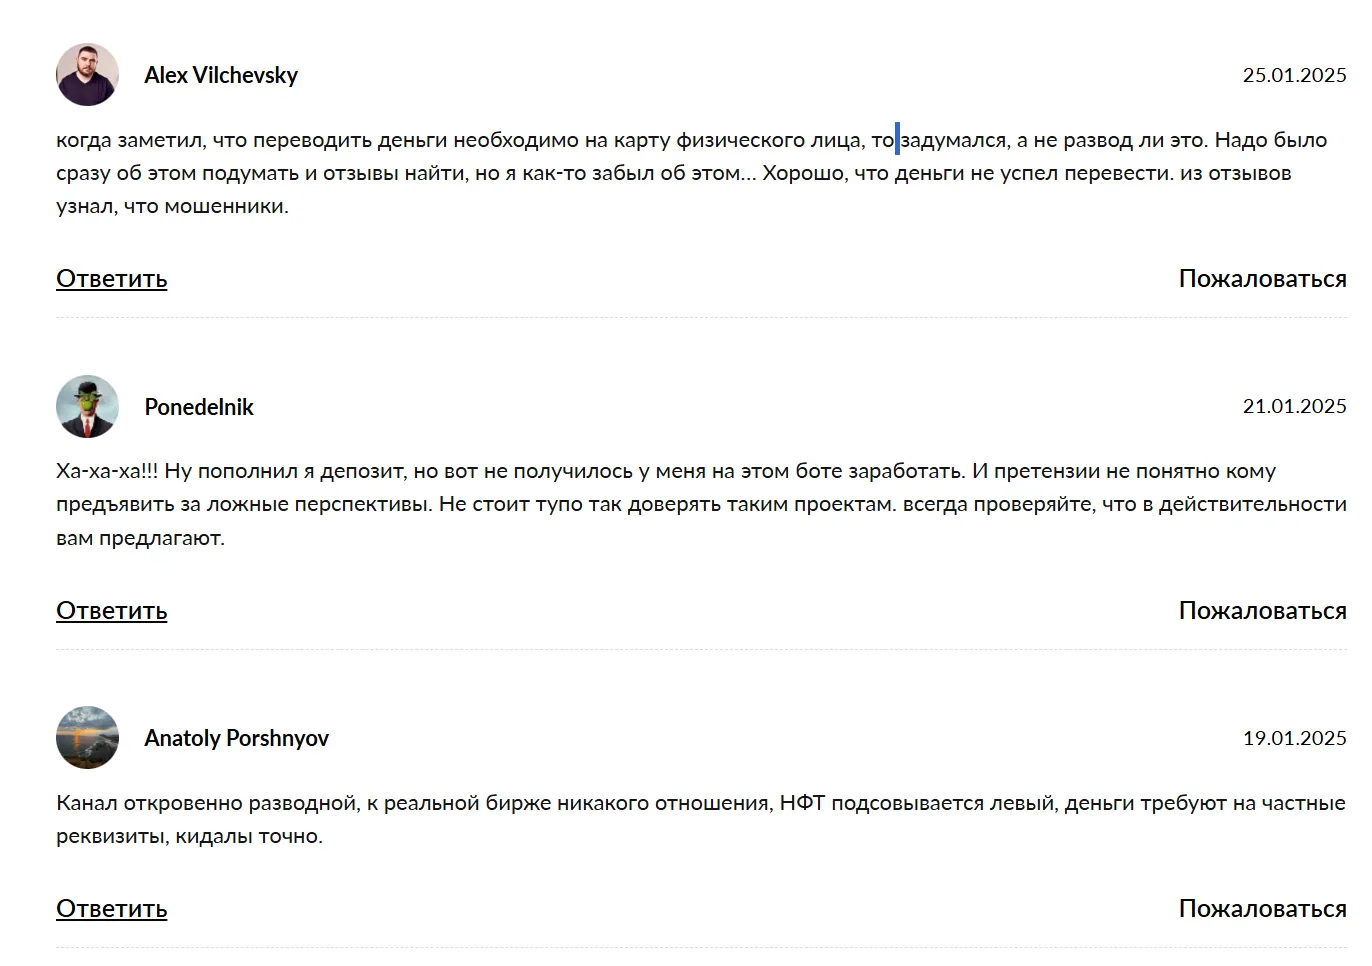
Task: Click Ответить under Anatoly Porshnyov's comment
Action: 111,908
